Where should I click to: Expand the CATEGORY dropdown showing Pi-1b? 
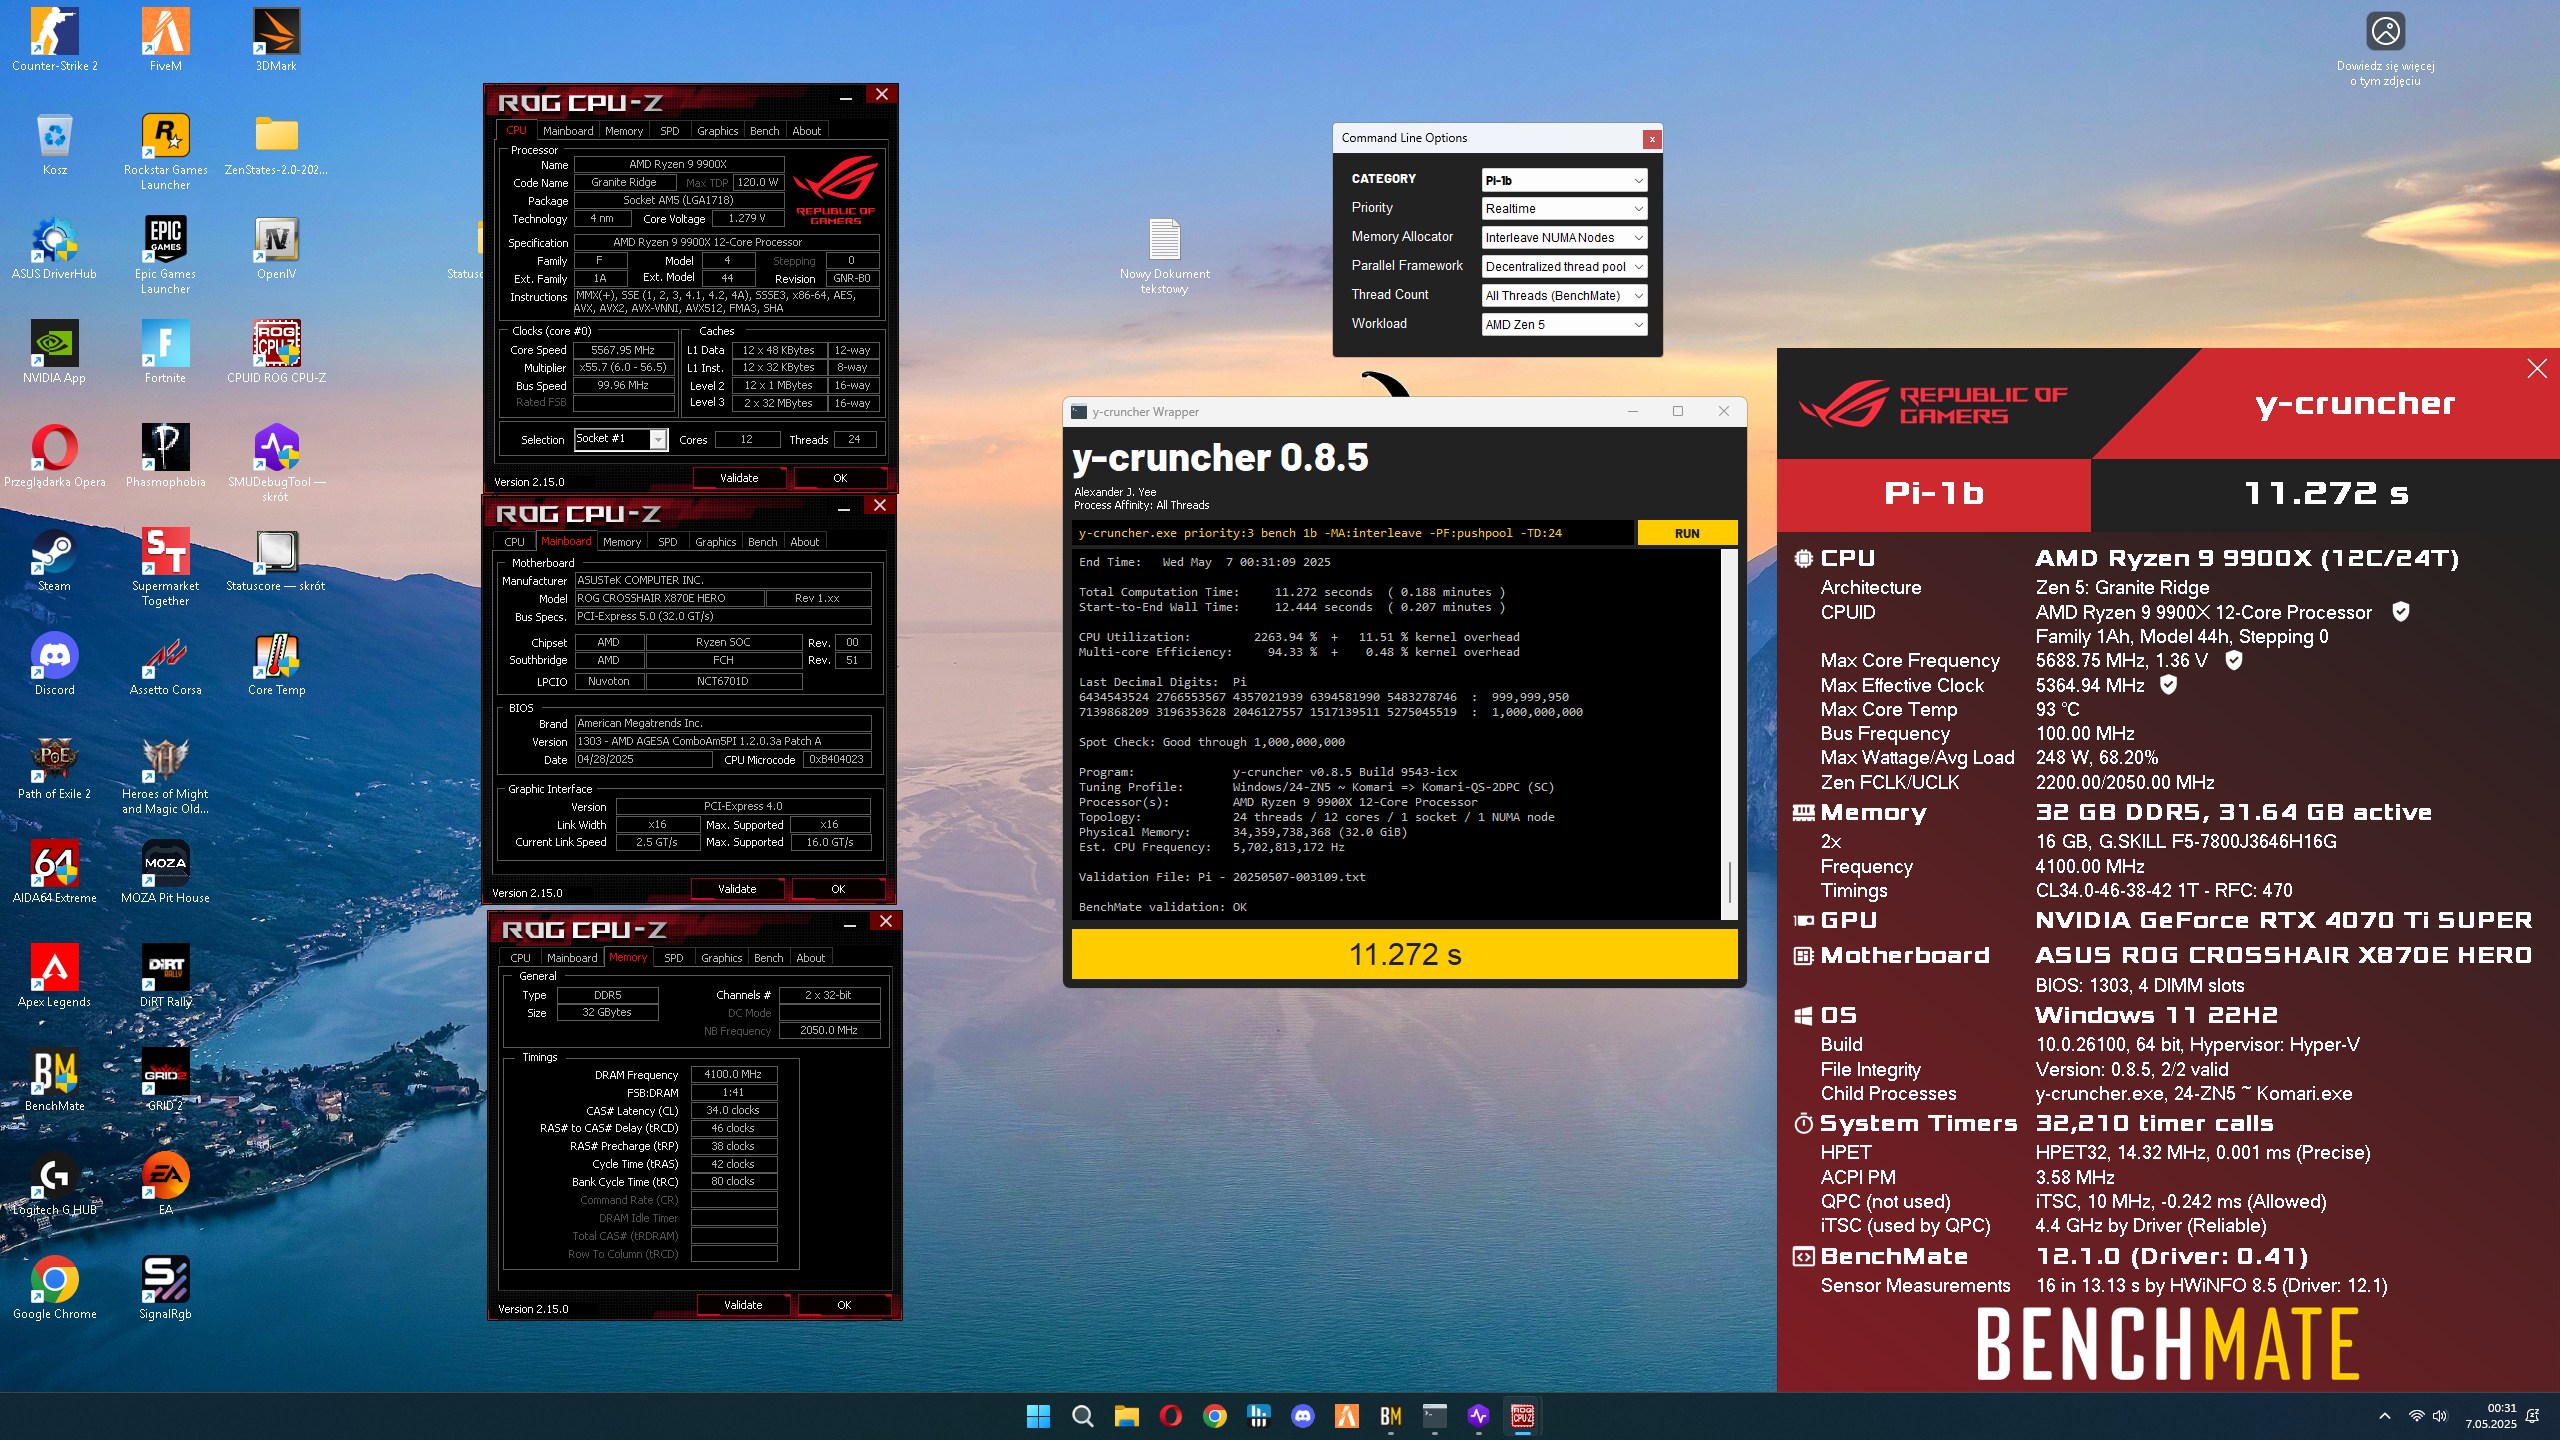coord(1564,180)
